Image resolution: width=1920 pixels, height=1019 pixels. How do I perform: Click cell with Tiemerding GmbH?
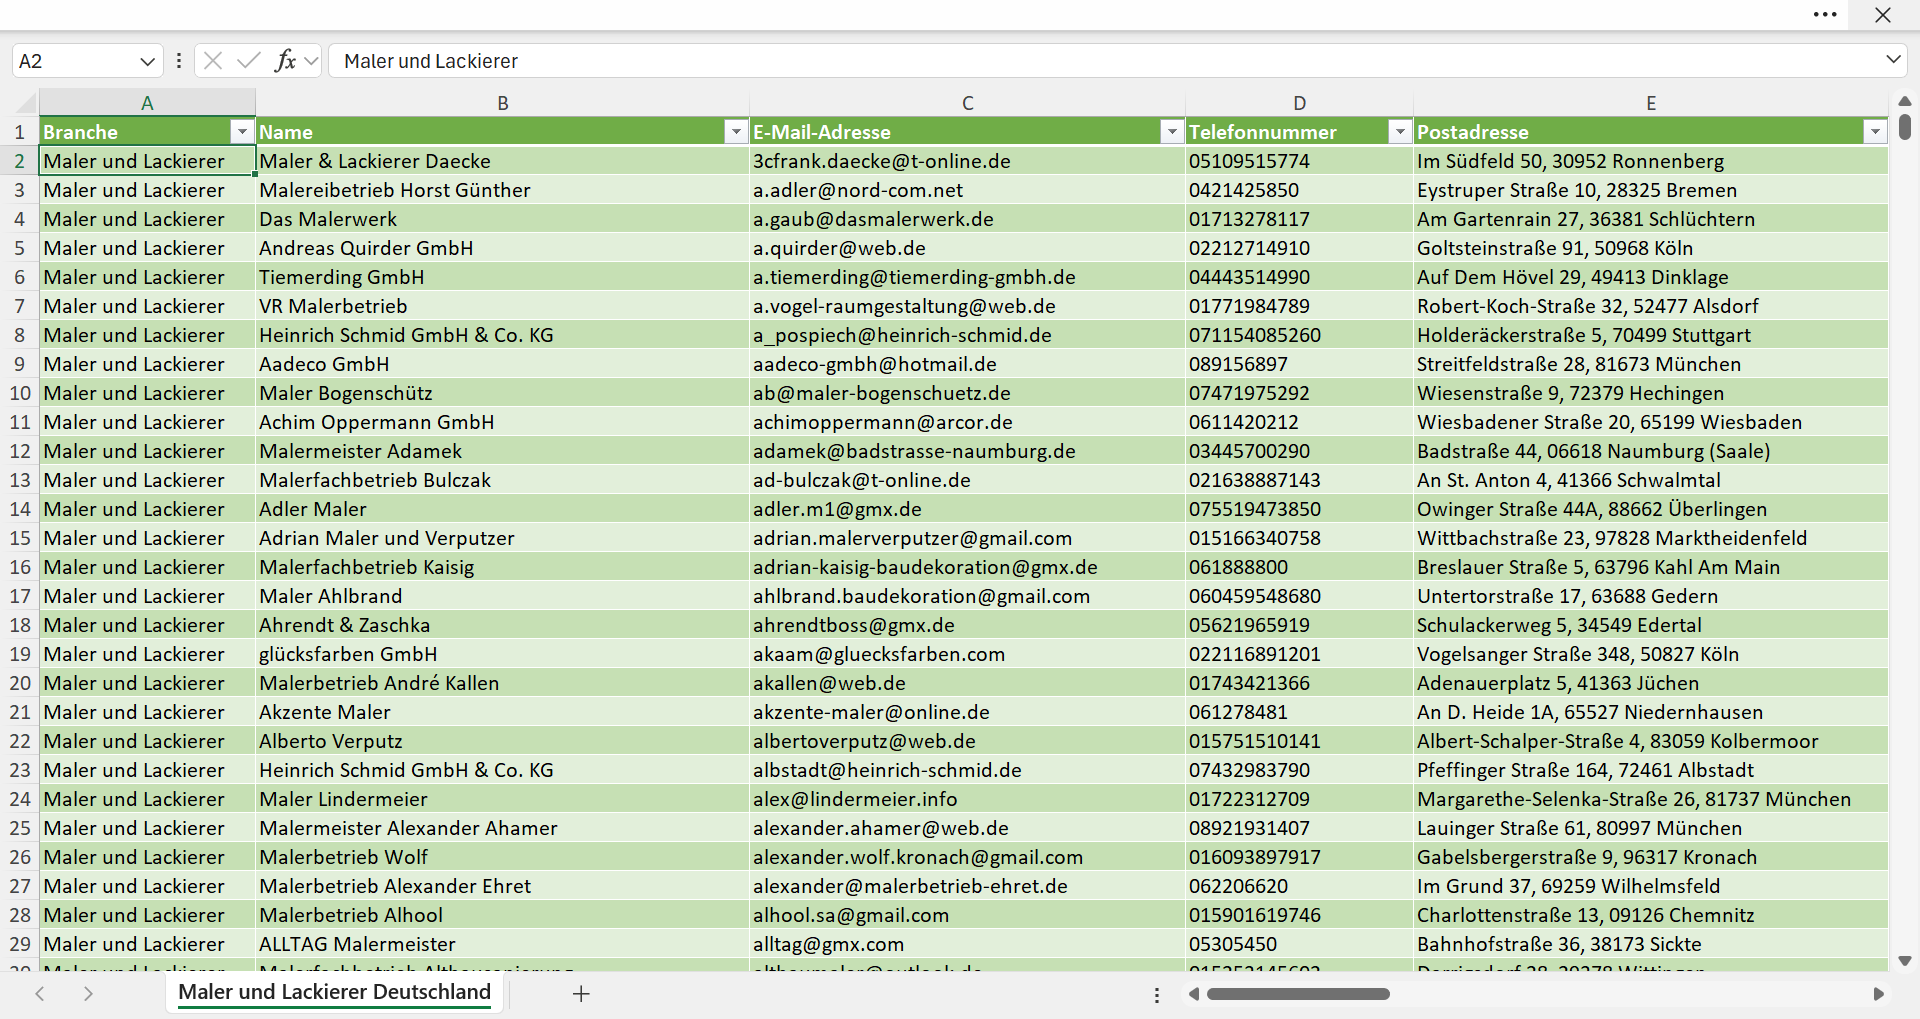click(x=502, y=277)
